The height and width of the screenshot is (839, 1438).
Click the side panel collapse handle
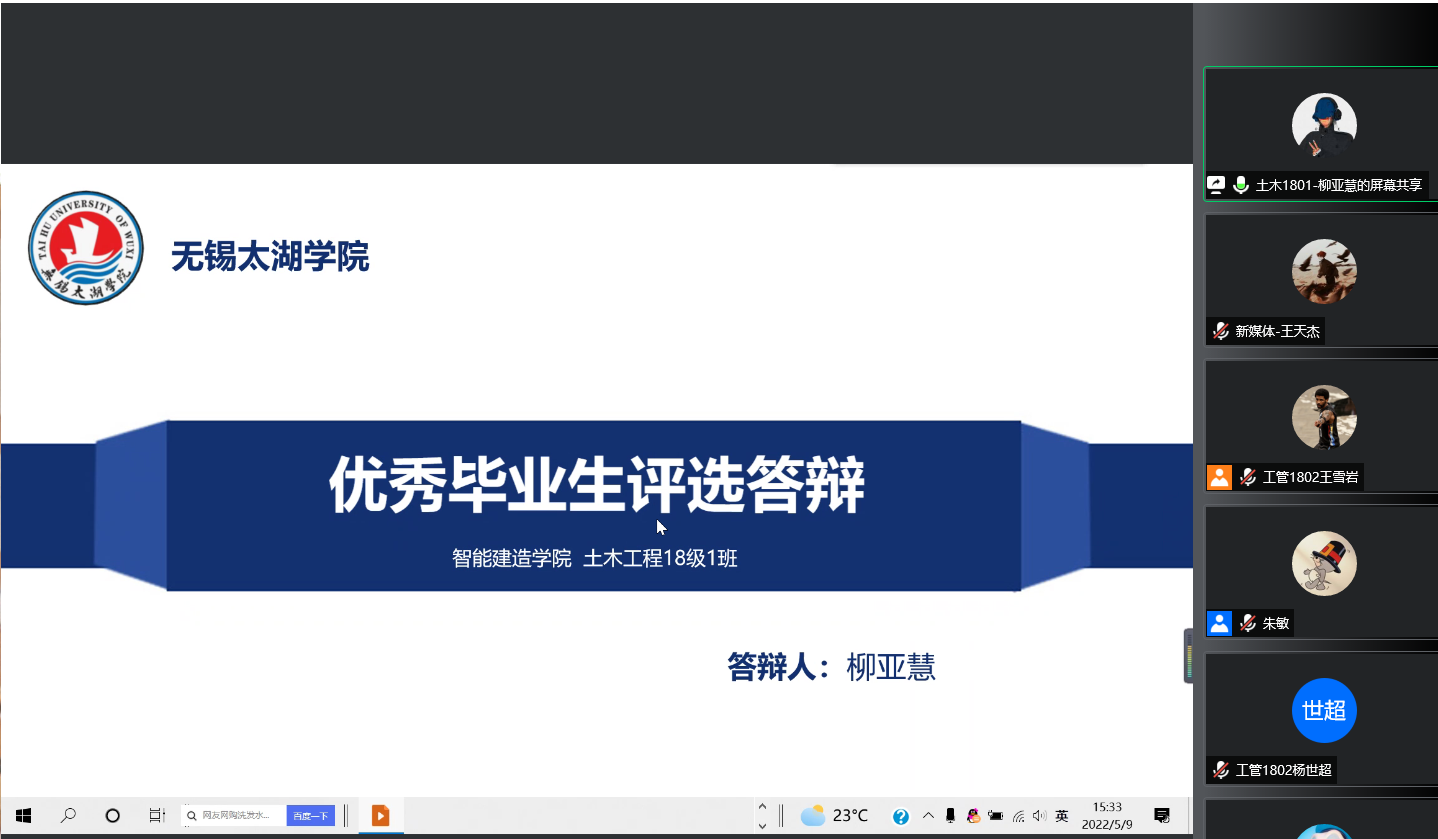(1188, 656)
